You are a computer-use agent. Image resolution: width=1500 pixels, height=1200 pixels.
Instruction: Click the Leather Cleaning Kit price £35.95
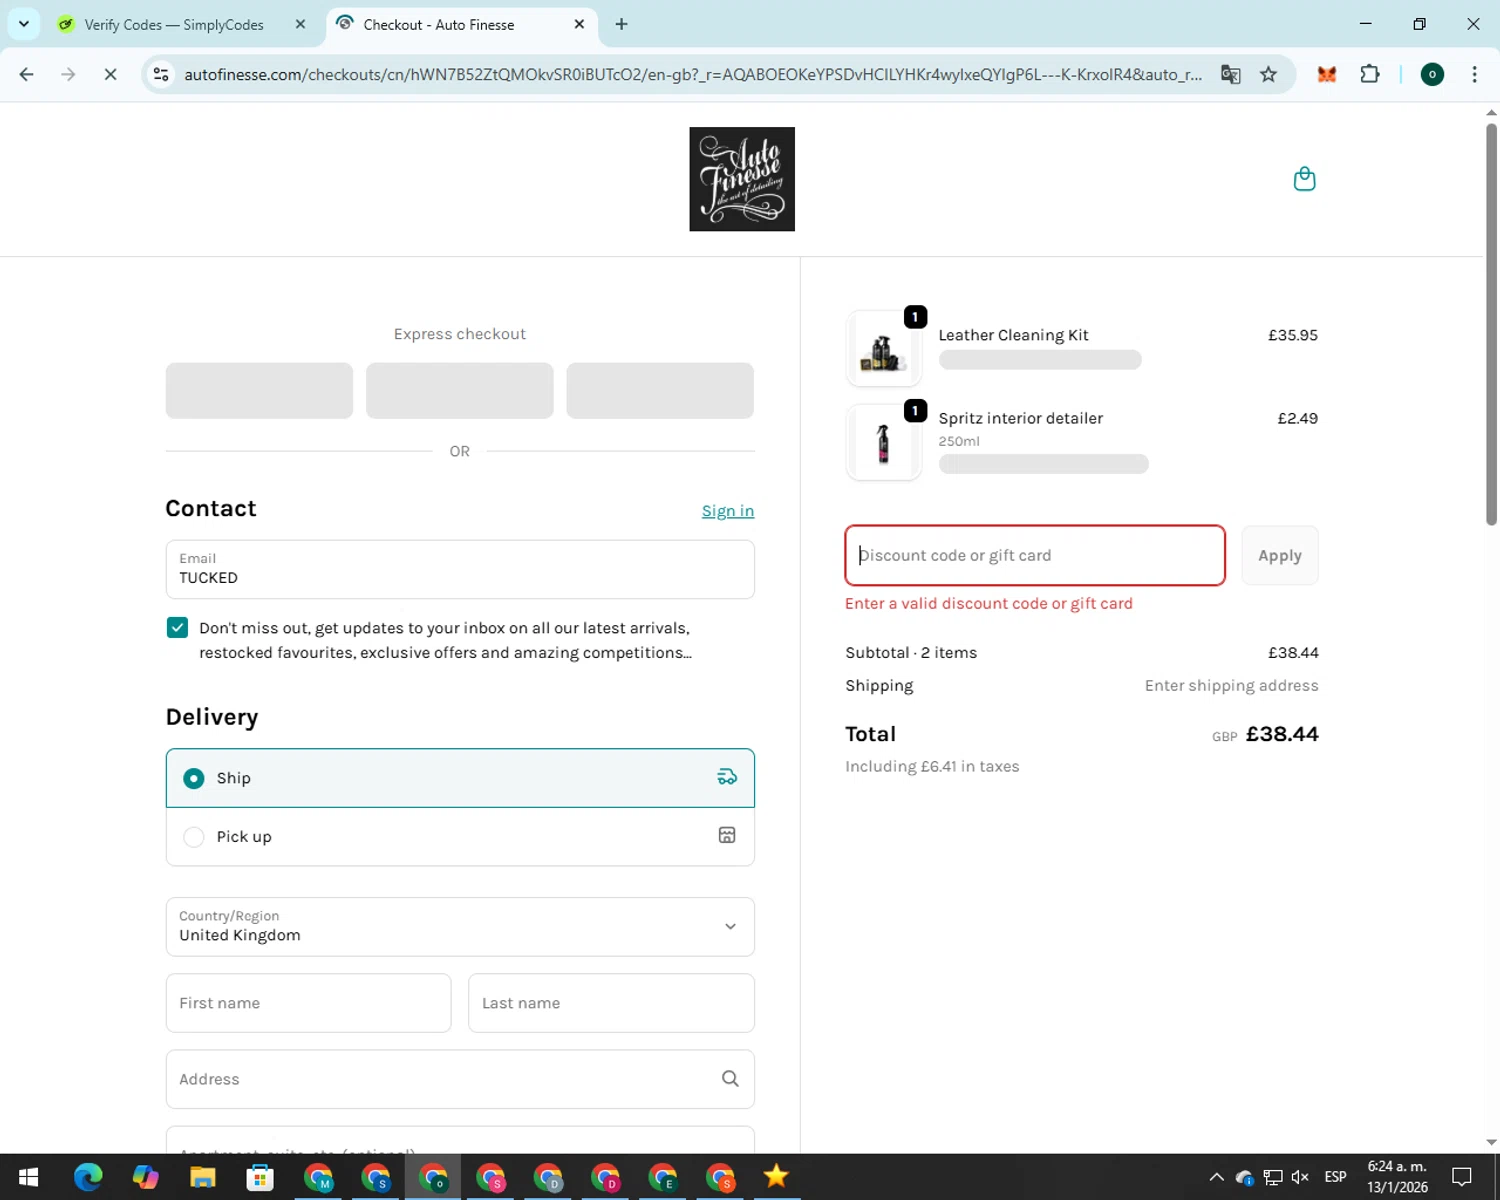(x=1293, y=335)
